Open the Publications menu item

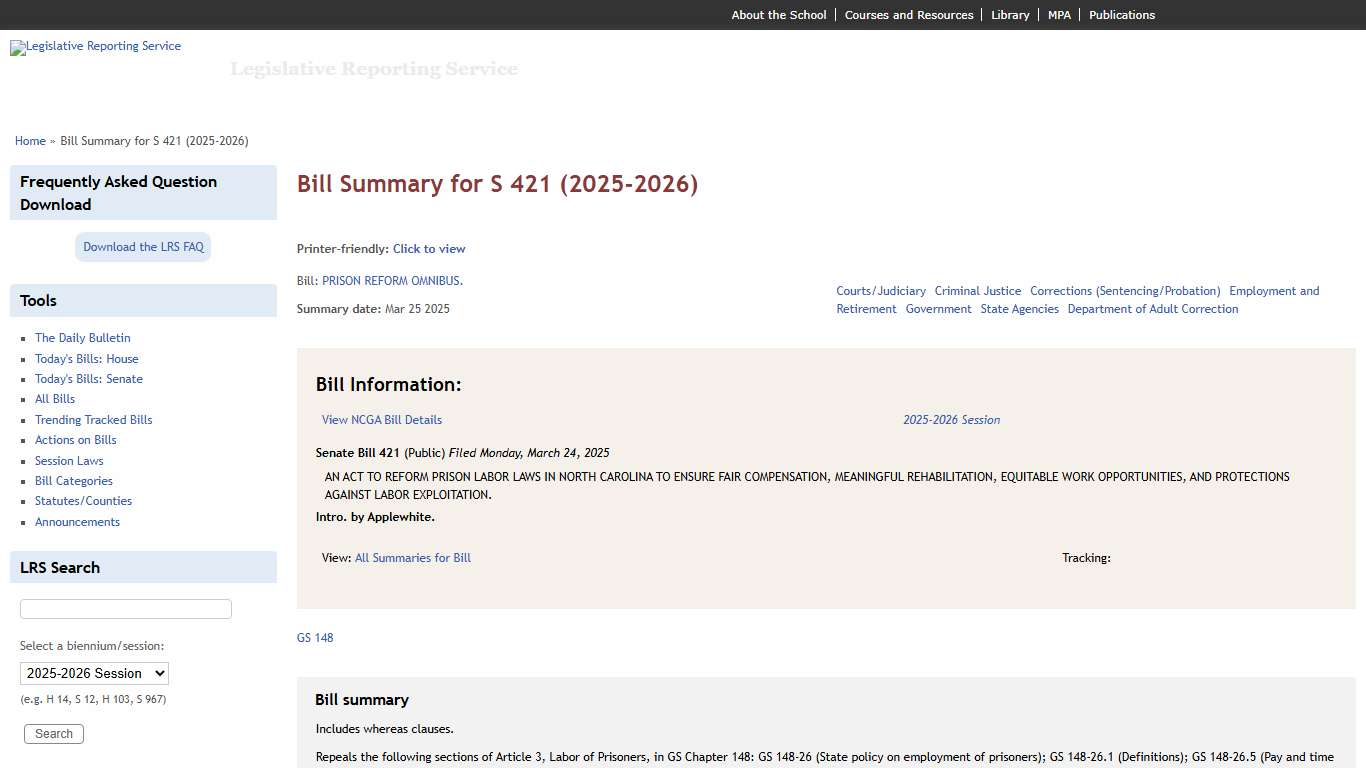(x=1122, y=14)
